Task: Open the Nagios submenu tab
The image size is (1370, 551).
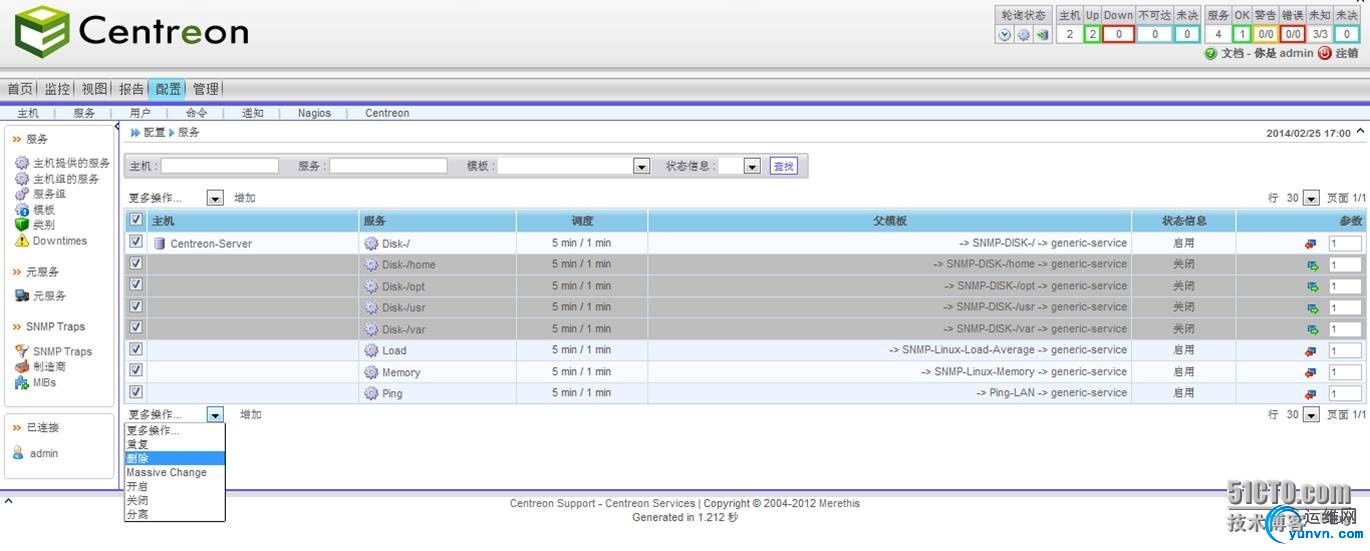Action: coord(314,113)
